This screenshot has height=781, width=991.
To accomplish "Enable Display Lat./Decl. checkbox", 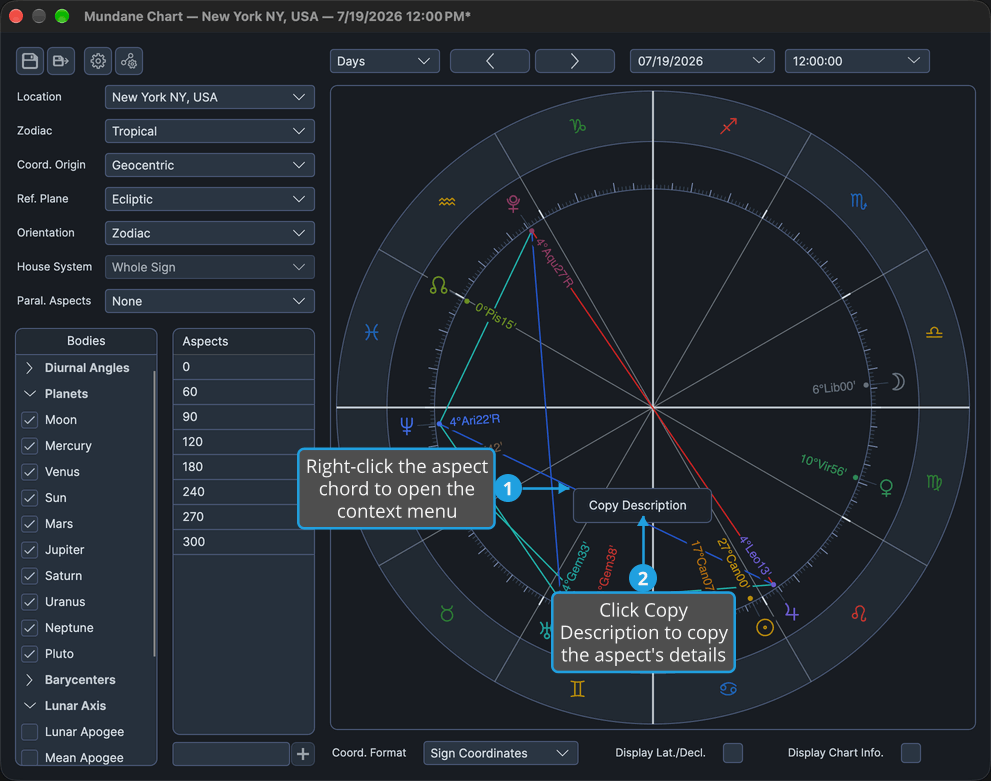I will click(733, 753).
